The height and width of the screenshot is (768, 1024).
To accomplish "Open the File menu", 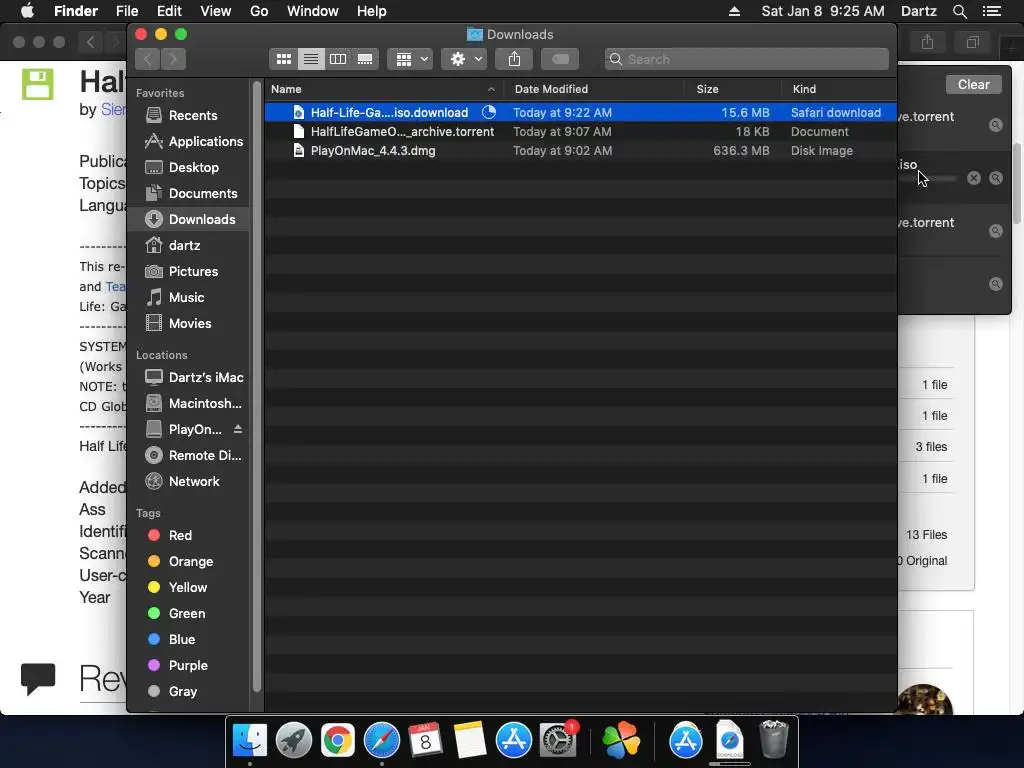I will [x=127, y=11].
